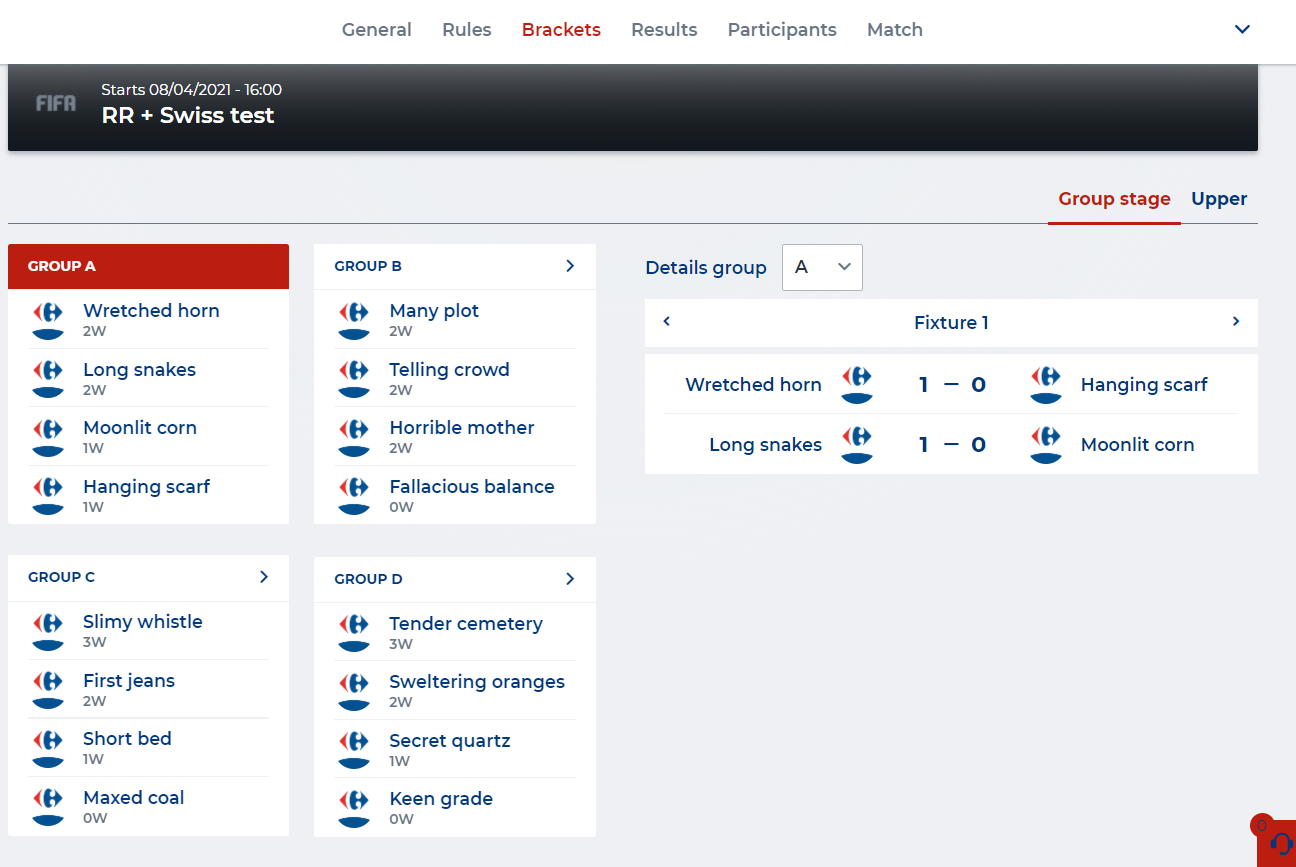This screenshot has width=1296, height=867.
Task: Go to the next fixture with right arrow
Action: (1236, 322)
